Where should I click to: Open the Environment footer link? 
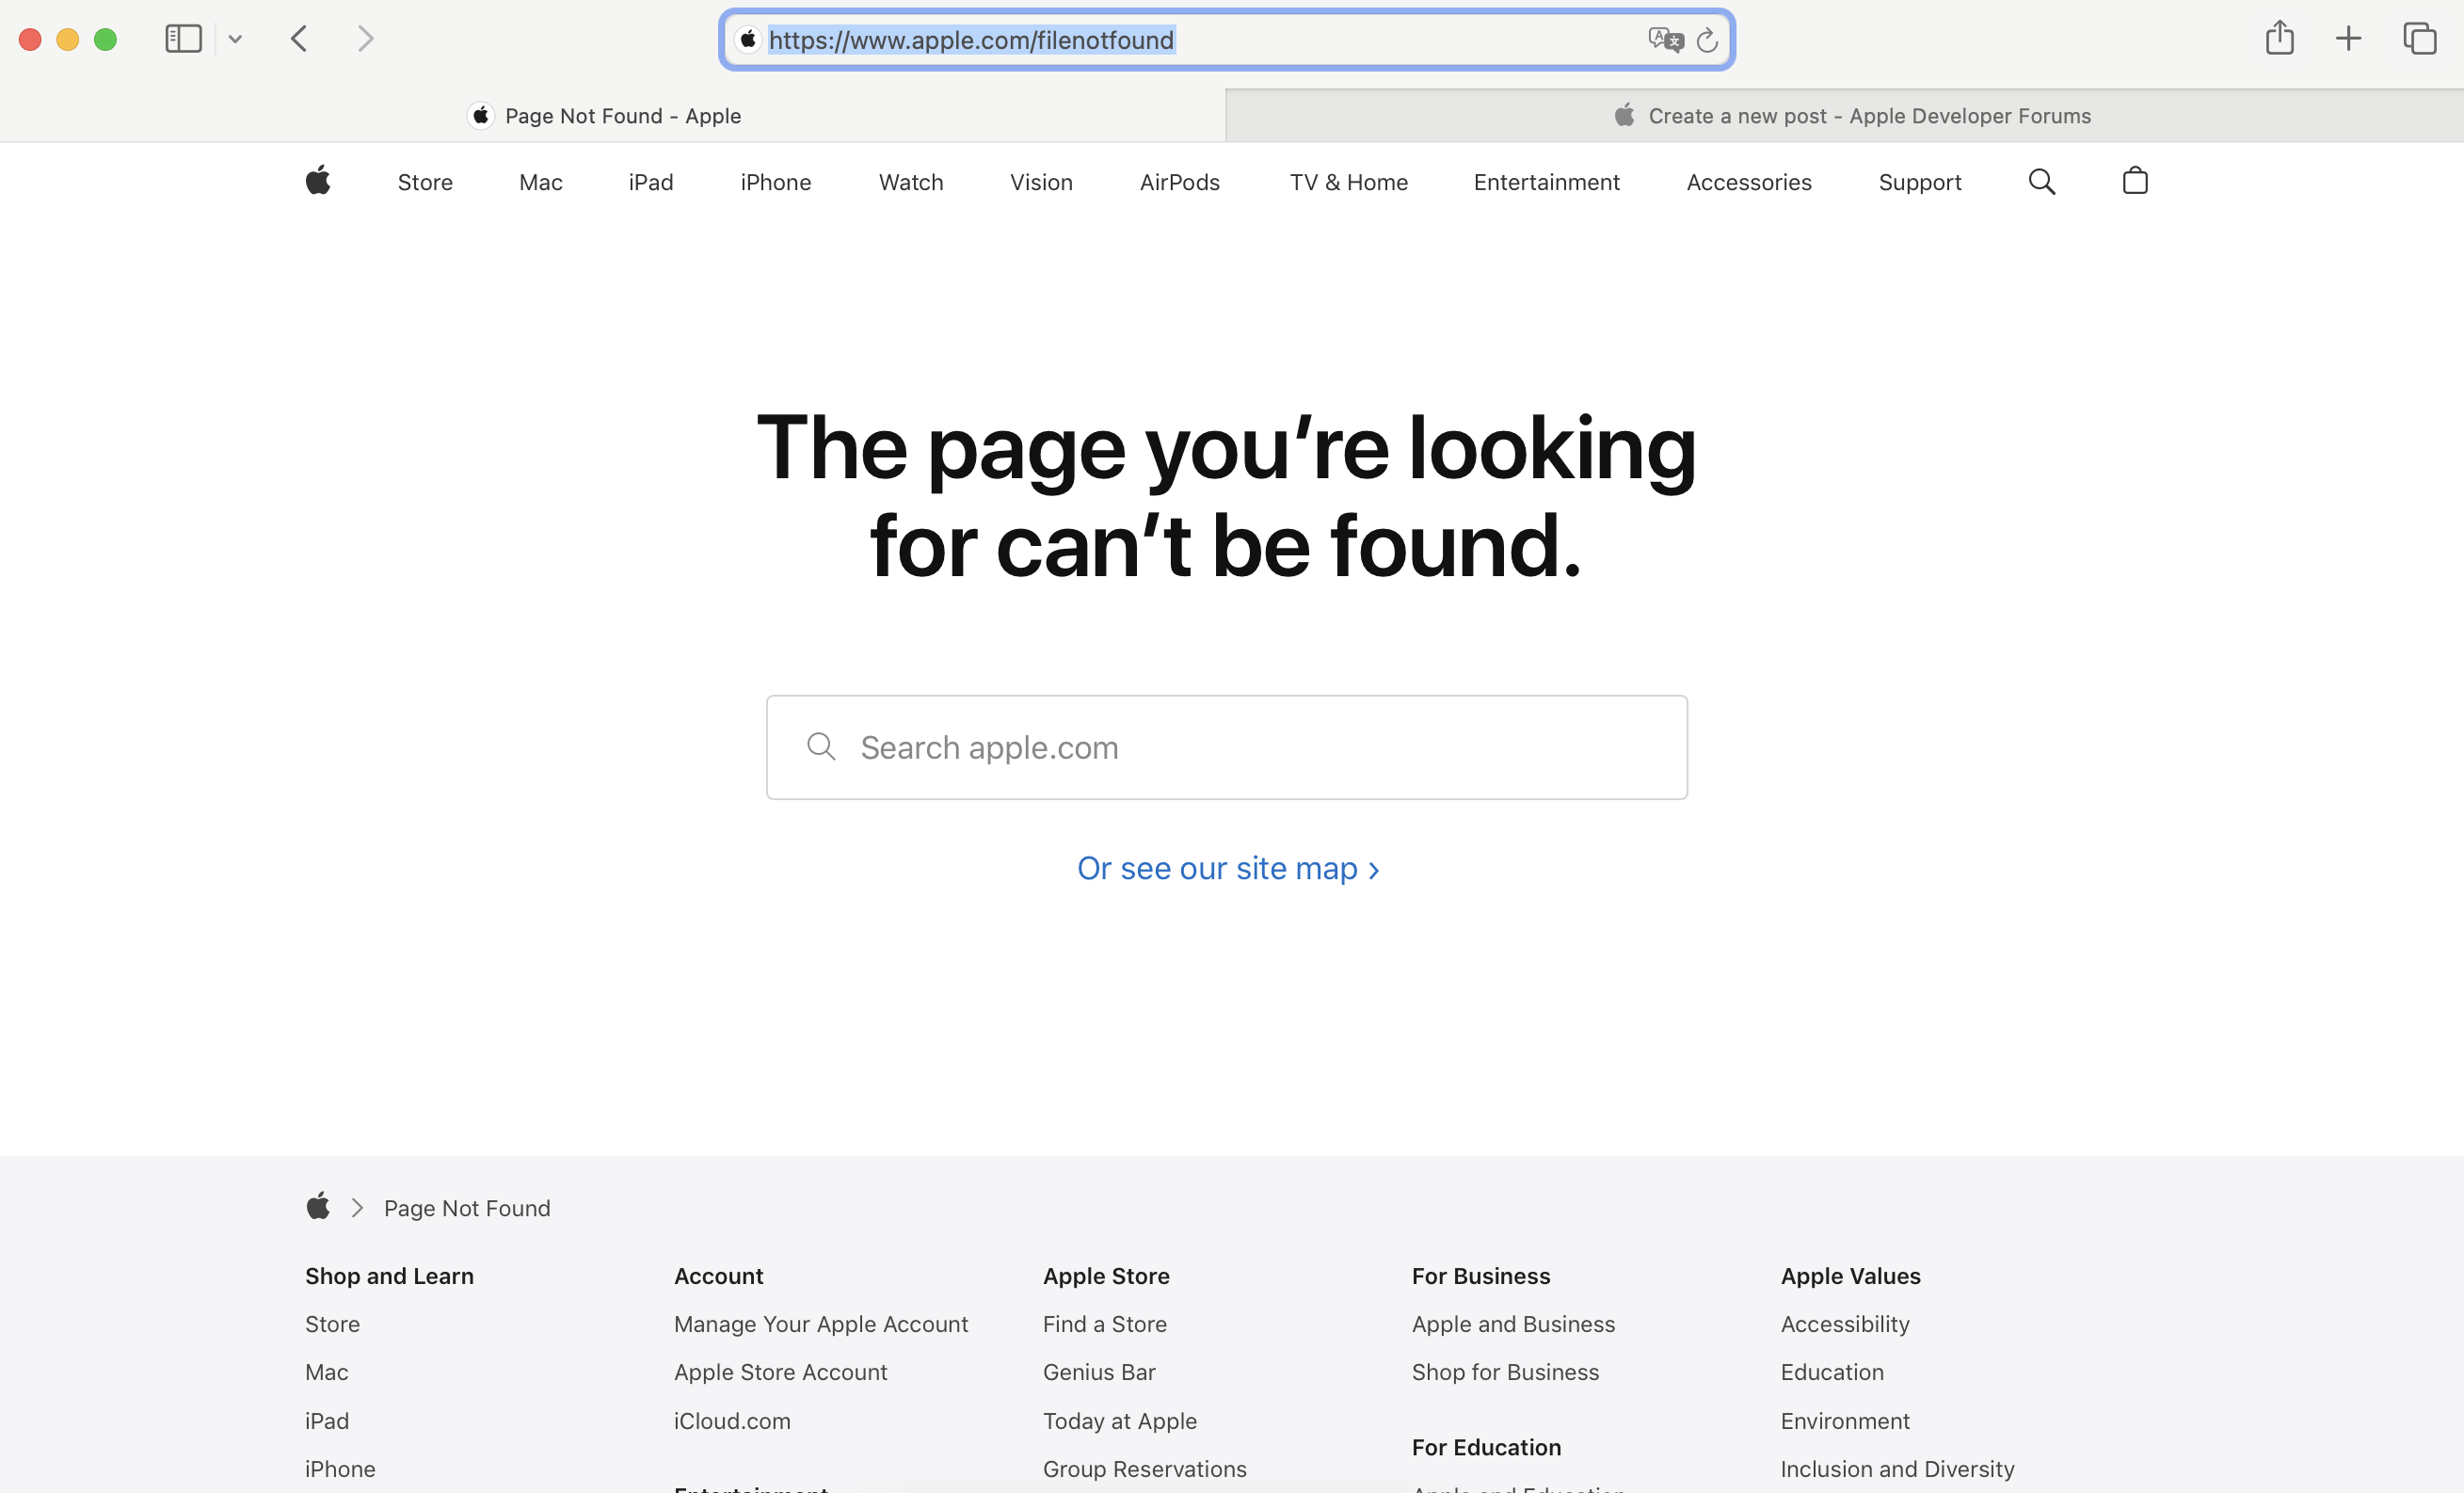[1845, 1421]
